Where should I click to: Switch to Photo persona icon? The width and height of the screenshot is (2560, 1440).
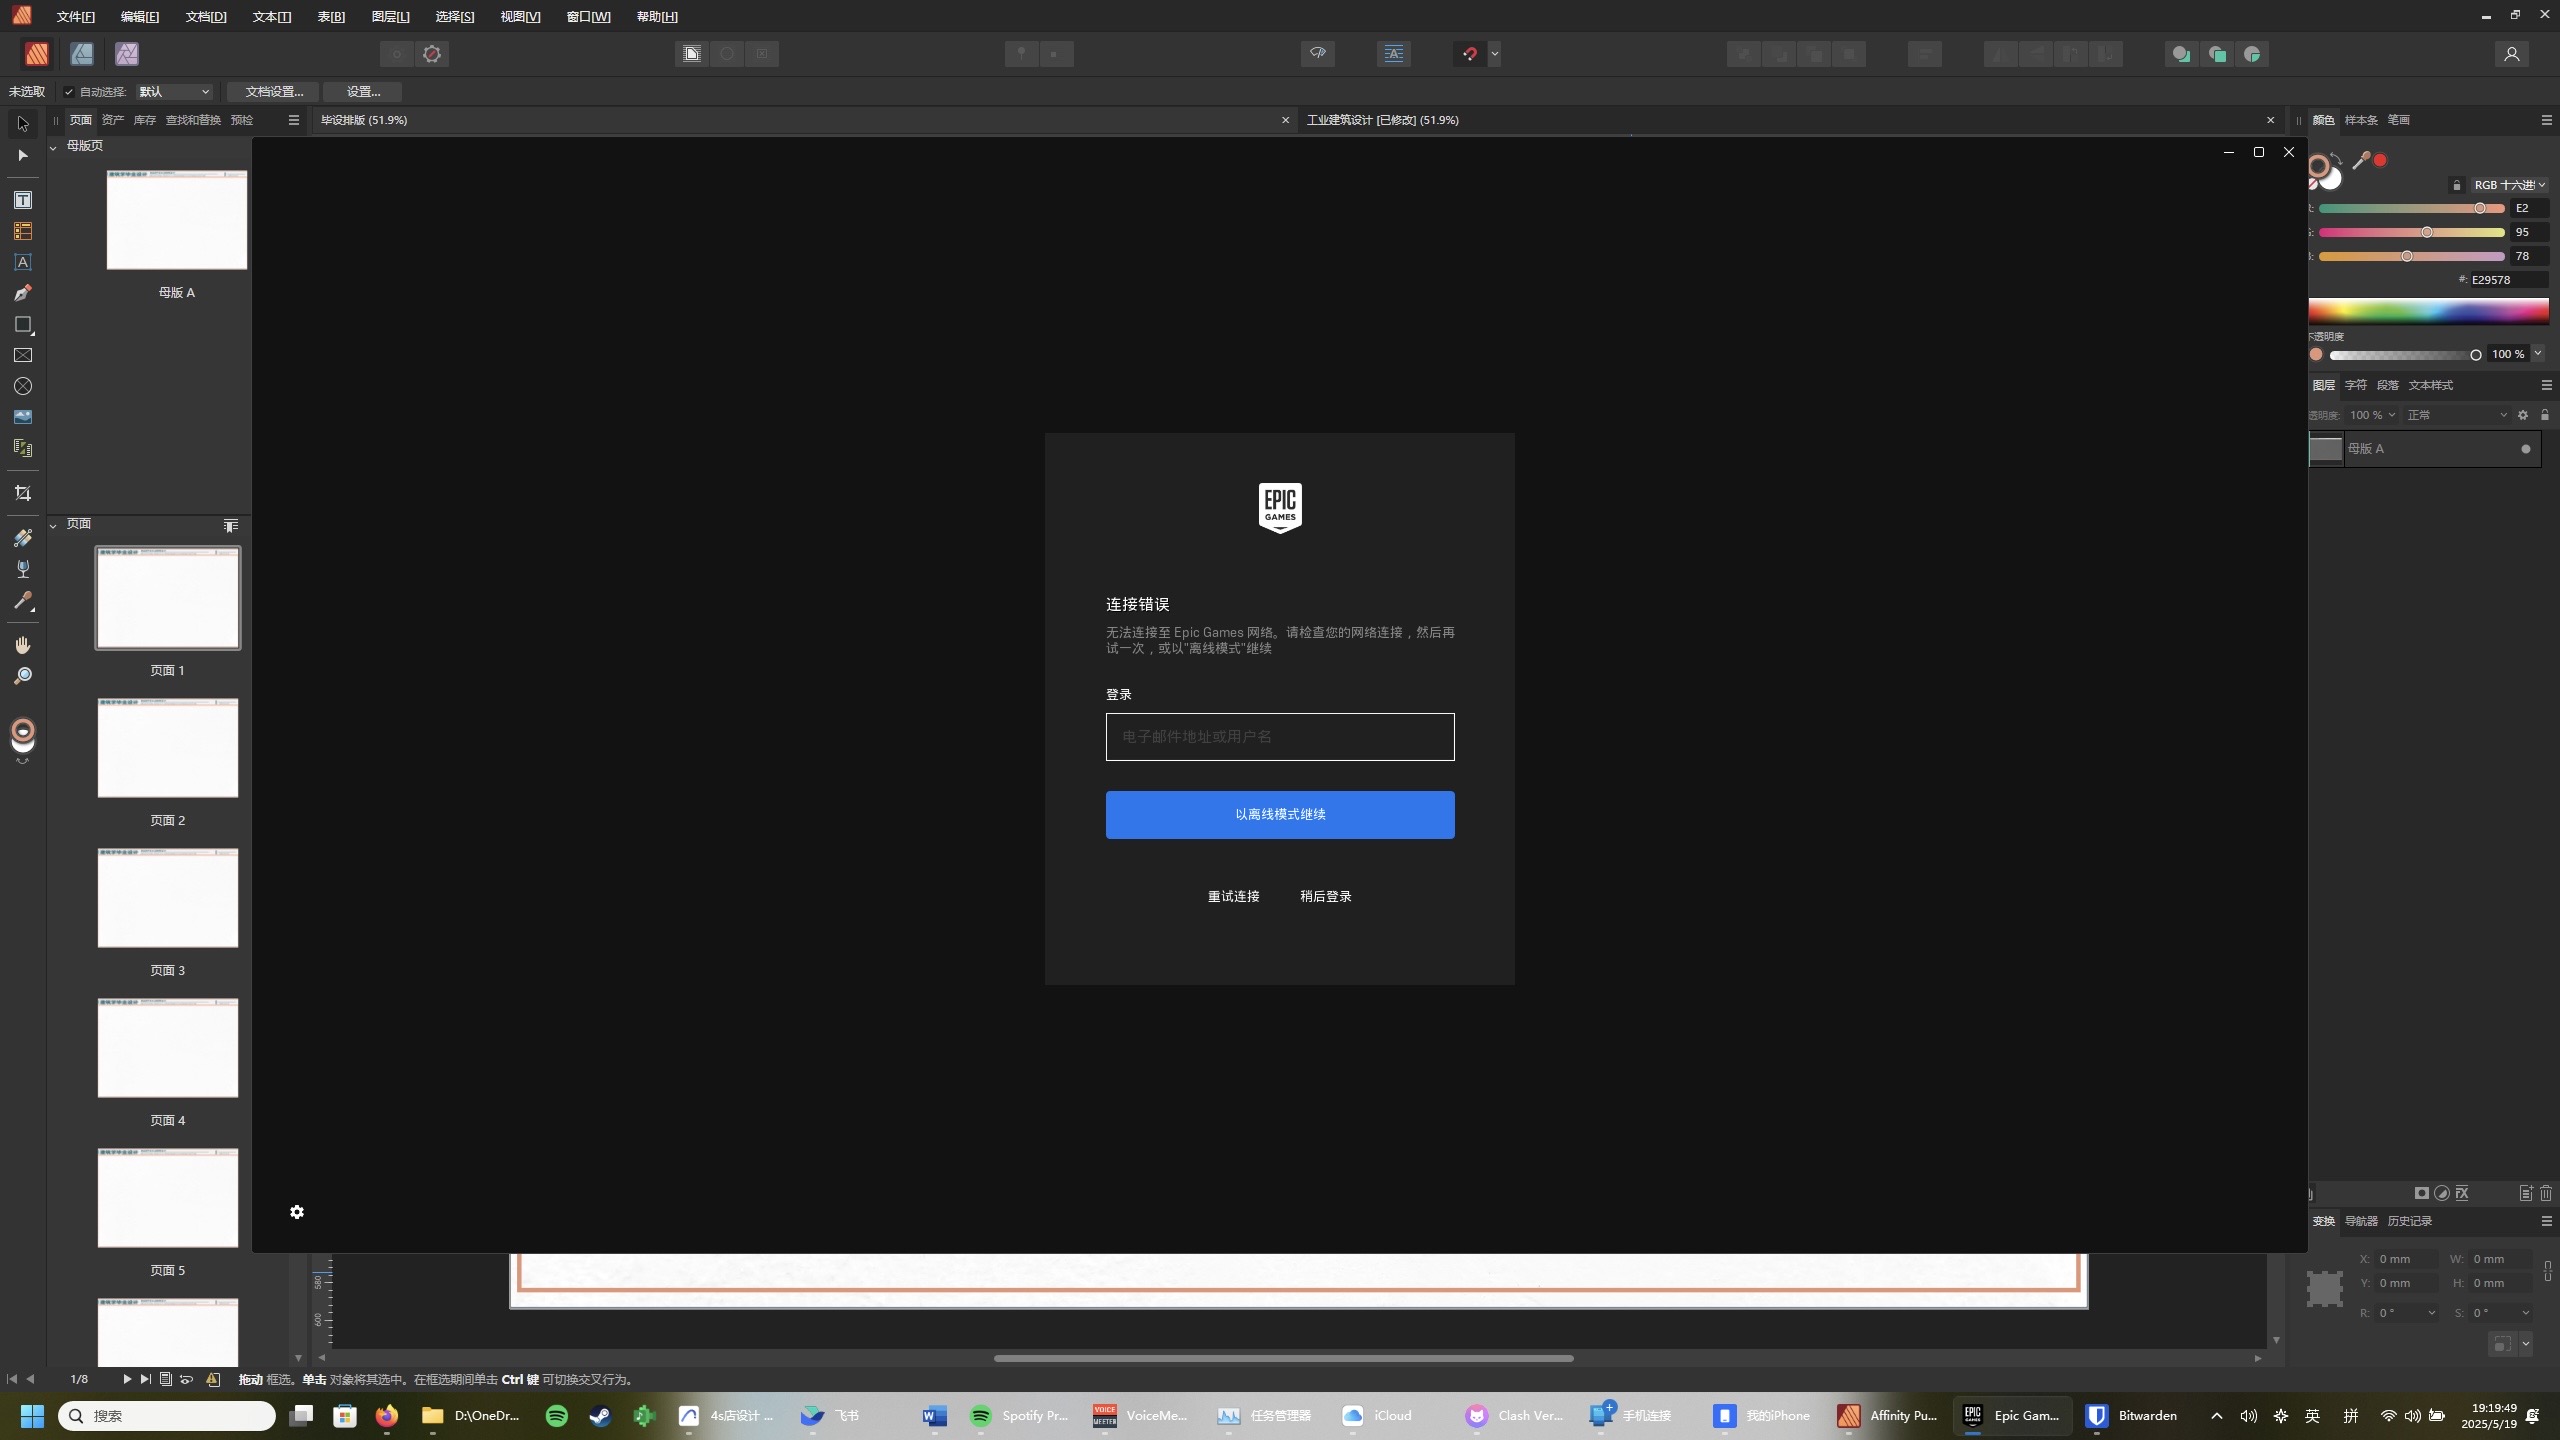(127, 54)
